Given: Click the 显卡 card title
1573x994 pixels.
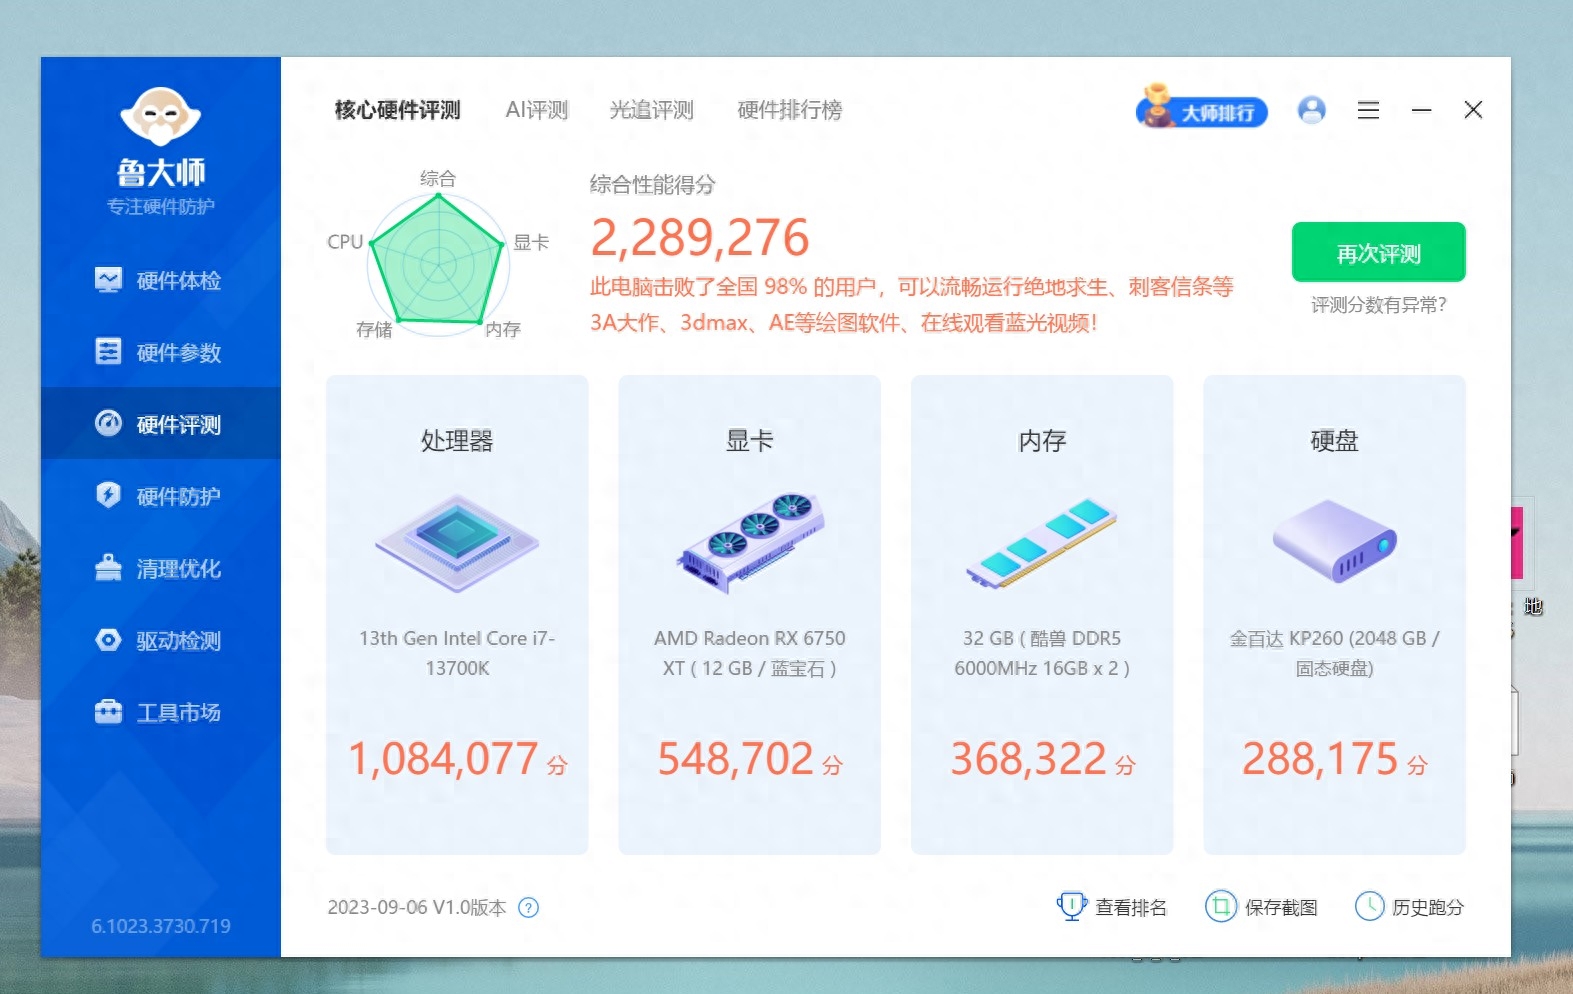Looking at the screenshot, I should point(749,441).
